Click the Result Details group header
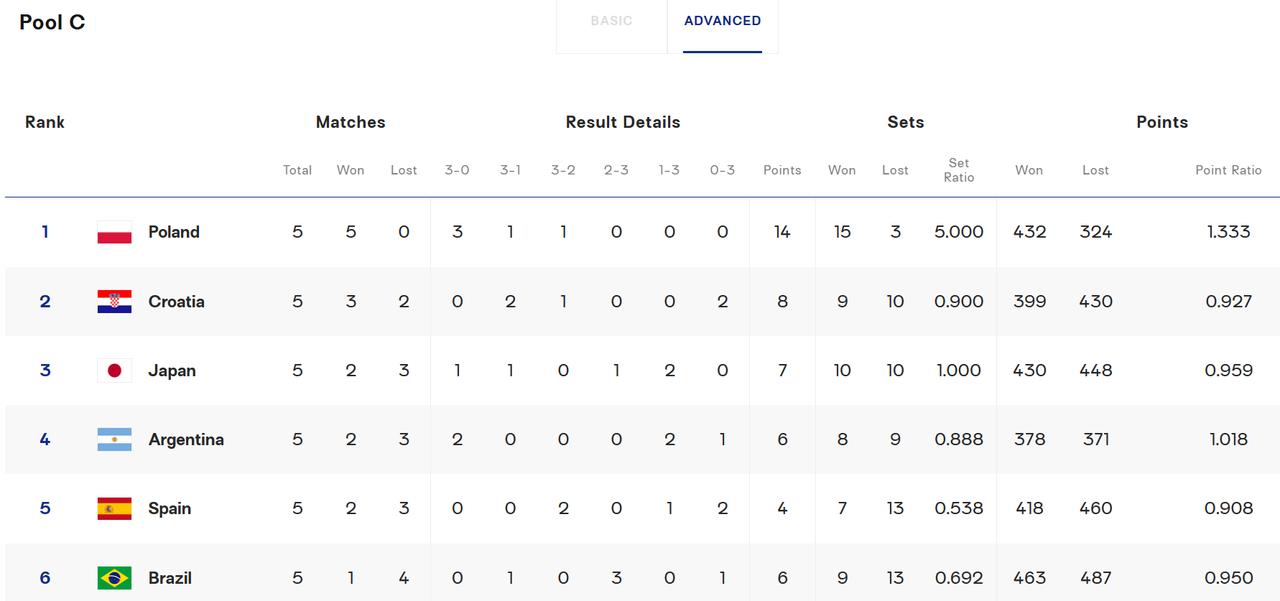 tap(623, 122)
